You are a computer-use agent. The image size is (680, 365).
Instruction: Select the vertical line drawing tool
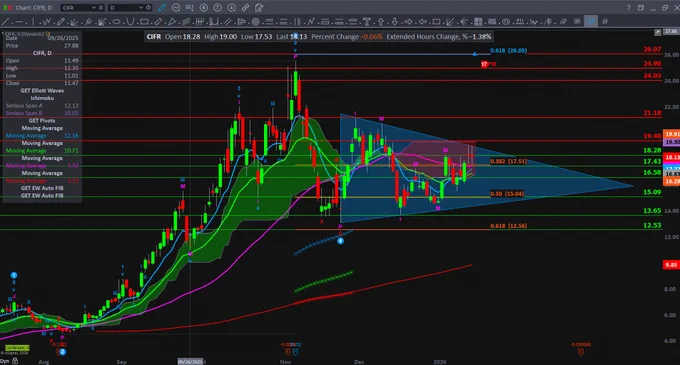[33, 21]
